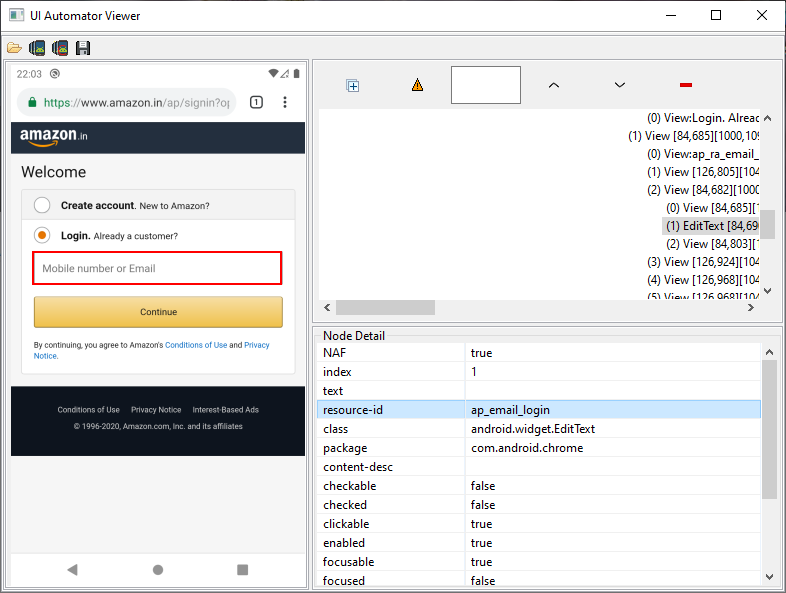Click the Mobile number or Email field
The image size is (786, 593).
click(157, 268)
